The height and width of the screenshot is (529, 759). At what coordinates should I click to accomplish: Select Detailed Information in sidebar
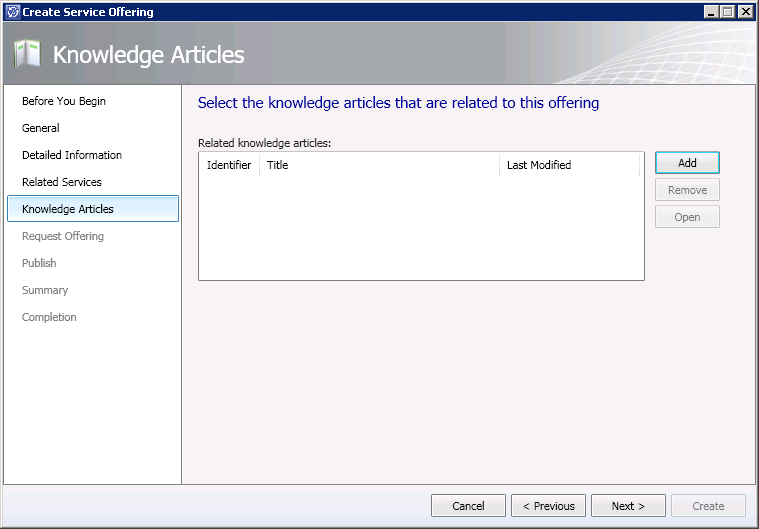point(72,155)
